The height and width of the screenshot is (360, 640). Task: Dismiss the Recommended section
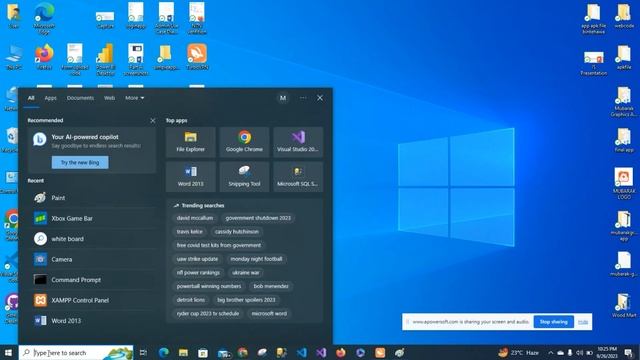pos(153,120)
